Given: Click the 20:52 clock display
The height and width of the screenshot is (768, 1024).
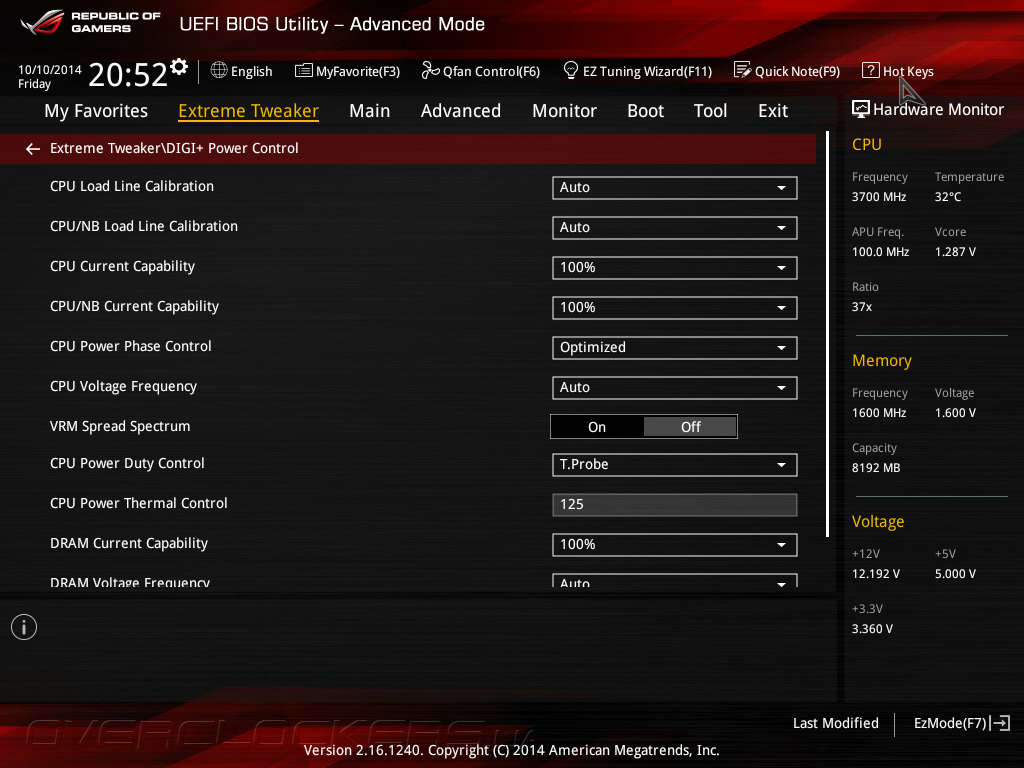Looking at the screenshot, I should coord(128,74).
